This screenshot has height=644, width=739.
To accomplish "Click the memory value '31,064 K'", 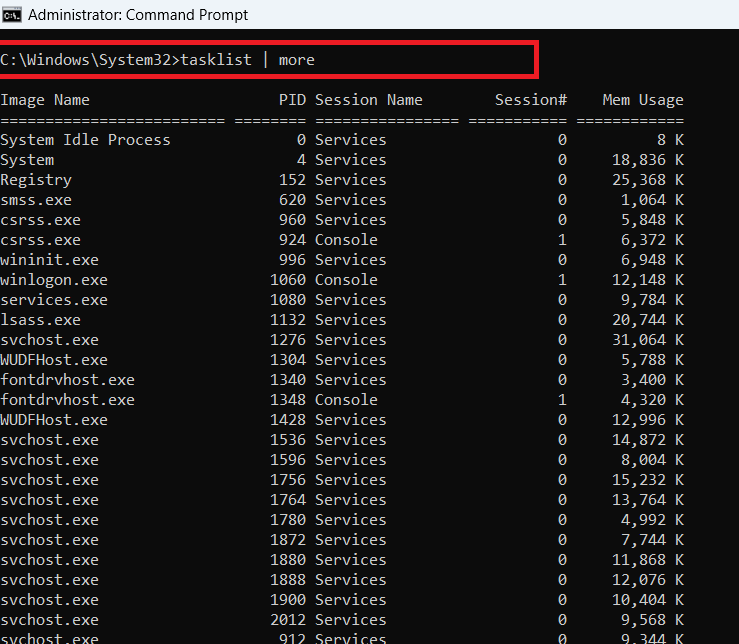I will click(x=648, y=340).
